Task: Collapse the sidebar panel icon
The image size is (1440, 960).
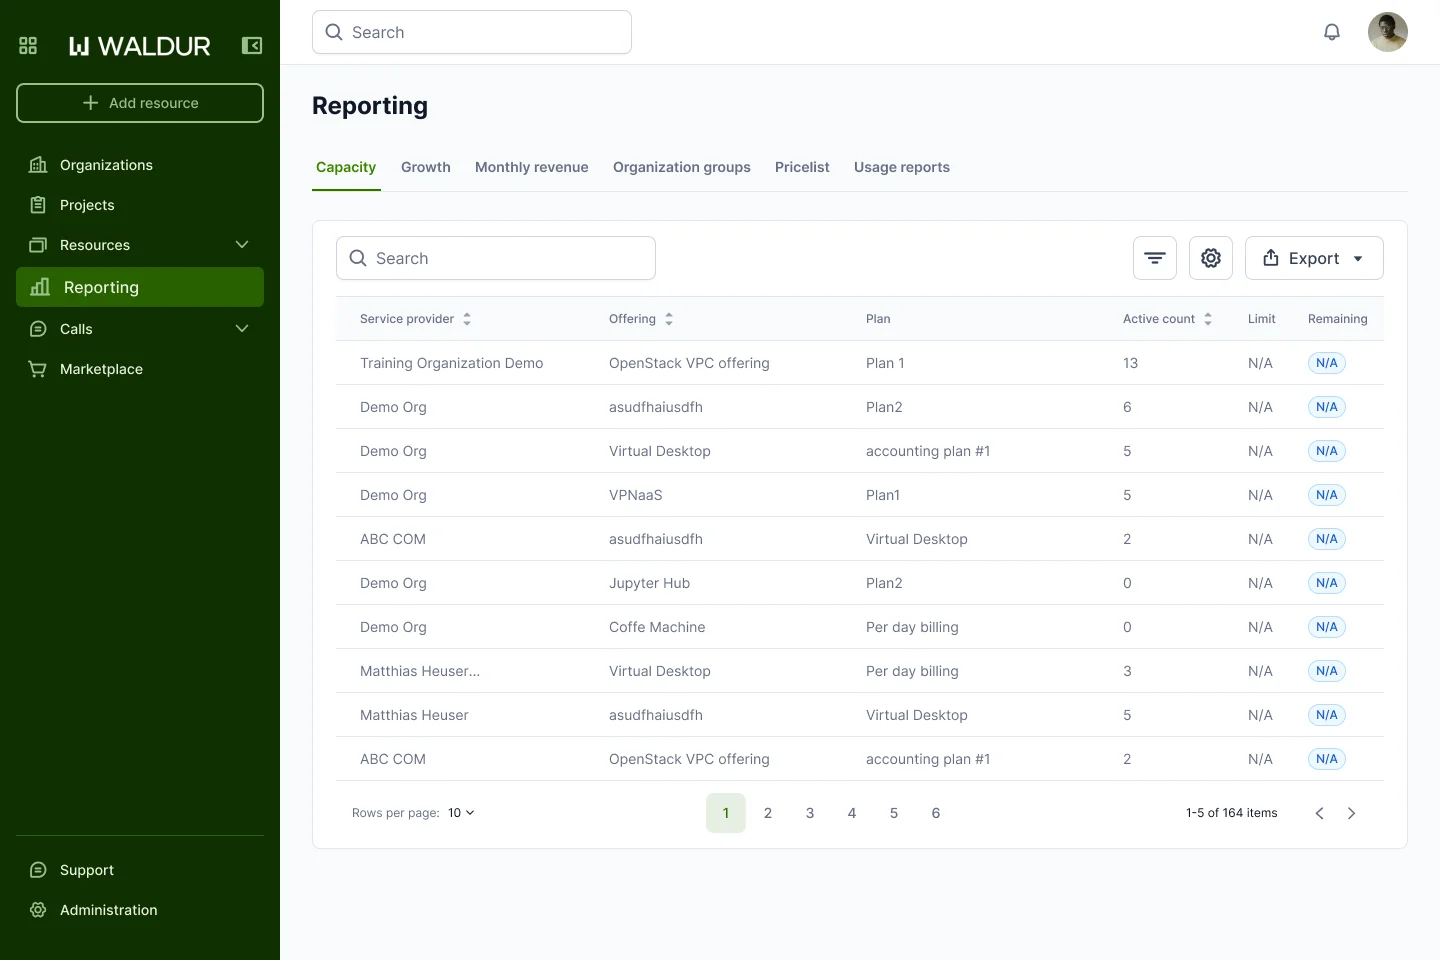Action: (252, 46)
